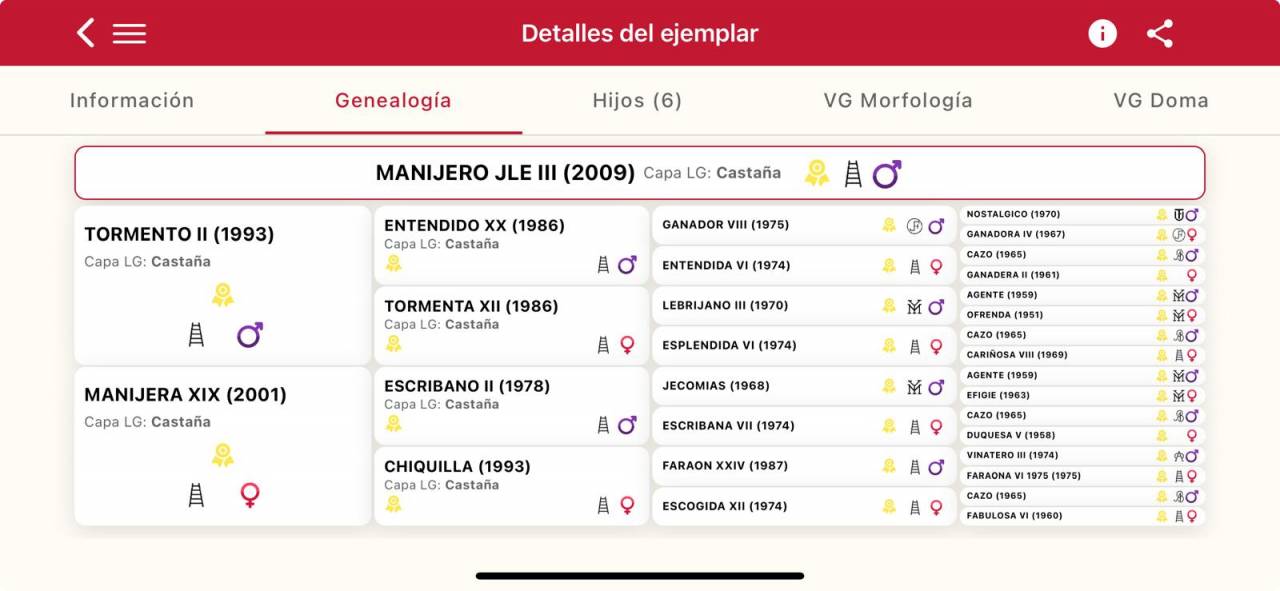Open ancestor ESCRIBANO II (1978)
The height and width of the screenshot is (591, 1280).
[467, 386]
